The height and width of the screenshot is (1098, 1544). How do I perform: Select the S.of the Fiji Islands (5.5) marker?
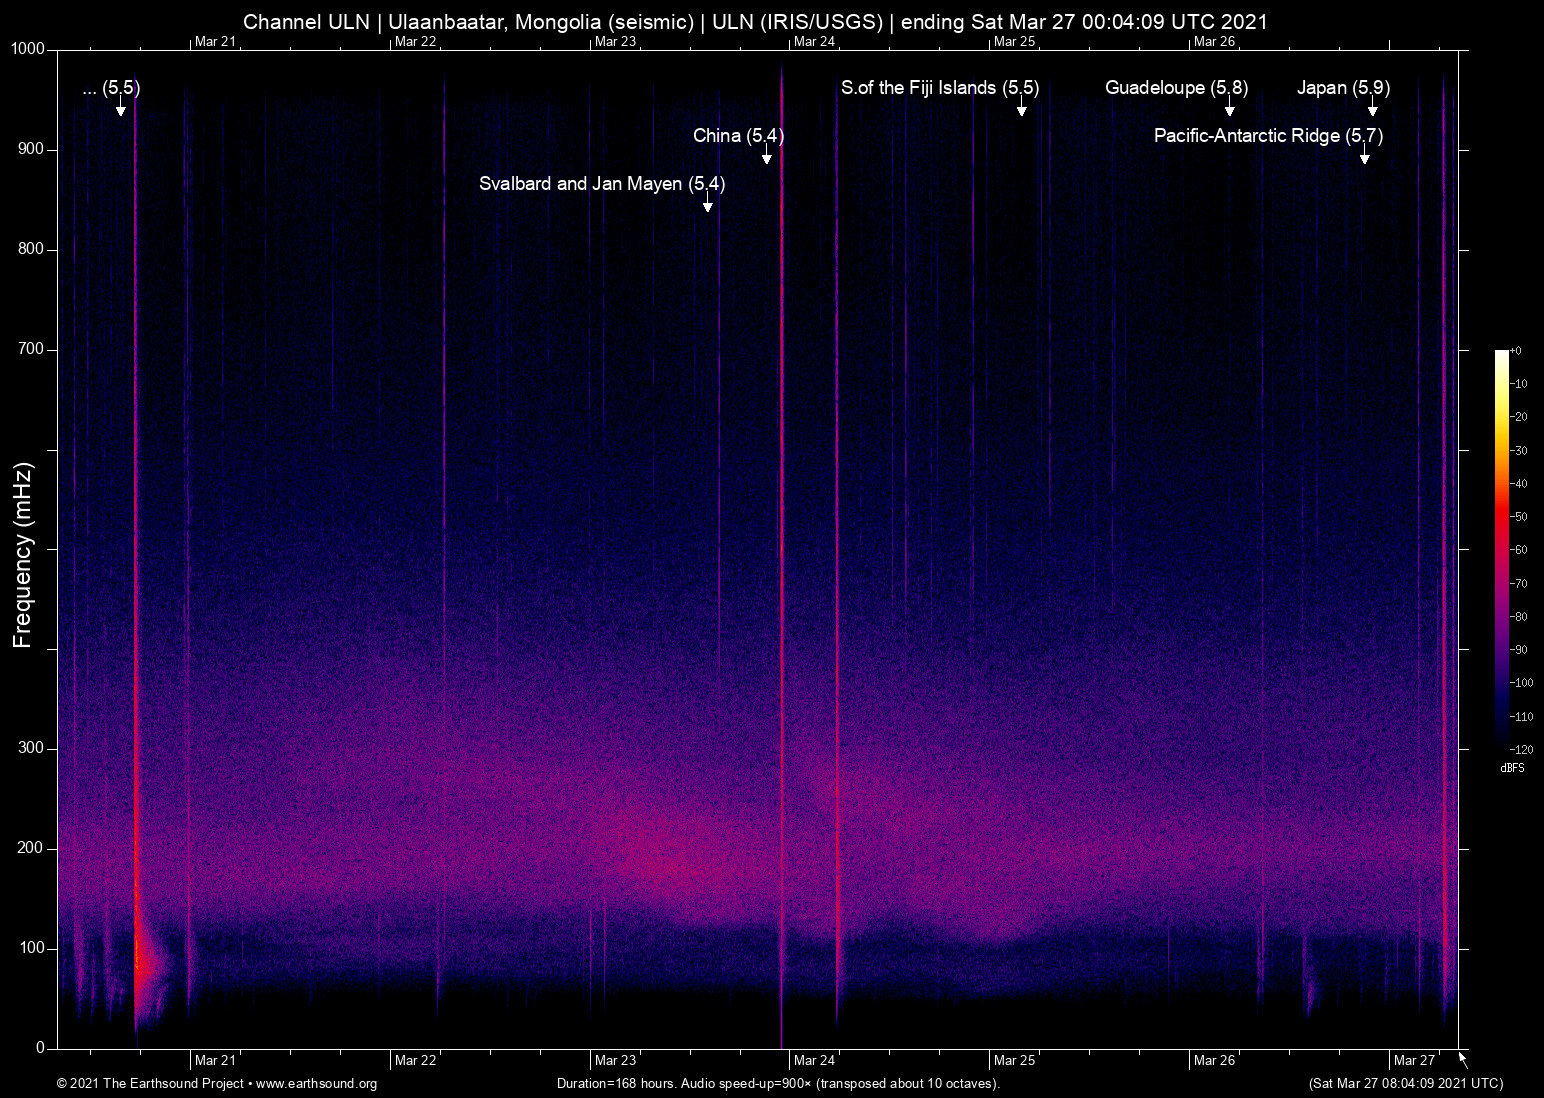click(x=940, y=88)
